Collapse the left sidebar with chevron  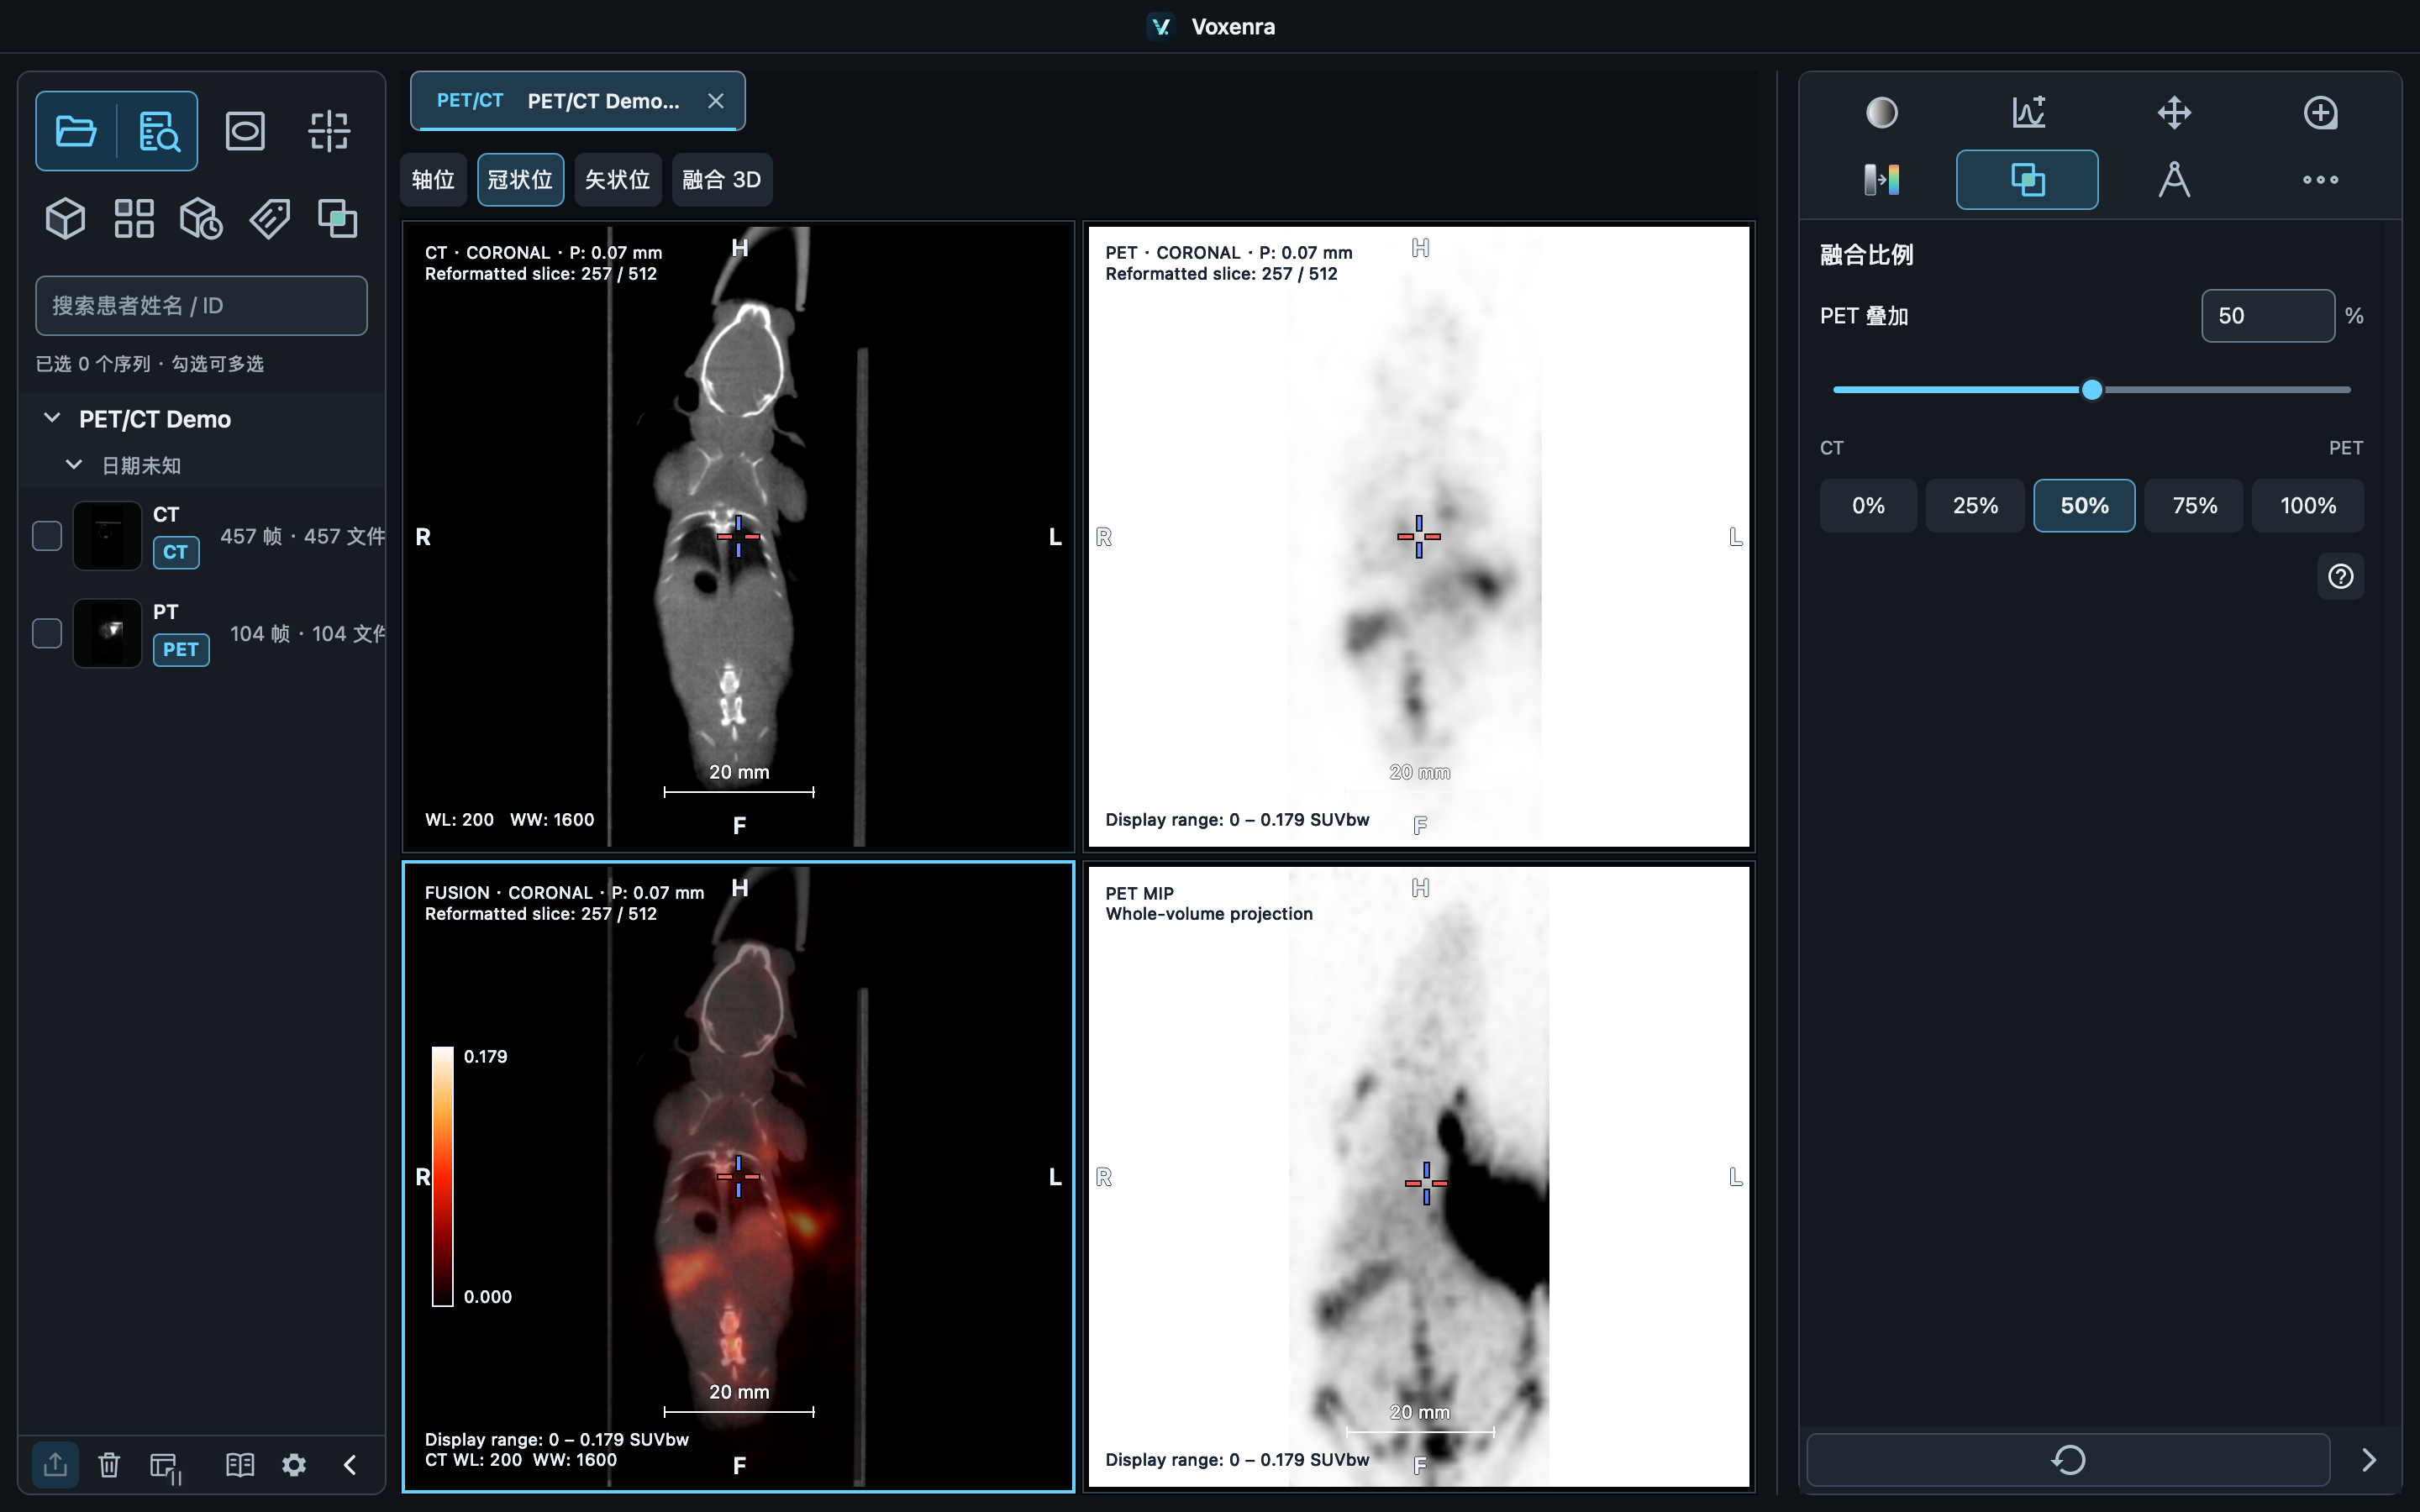coord(350,1465)
